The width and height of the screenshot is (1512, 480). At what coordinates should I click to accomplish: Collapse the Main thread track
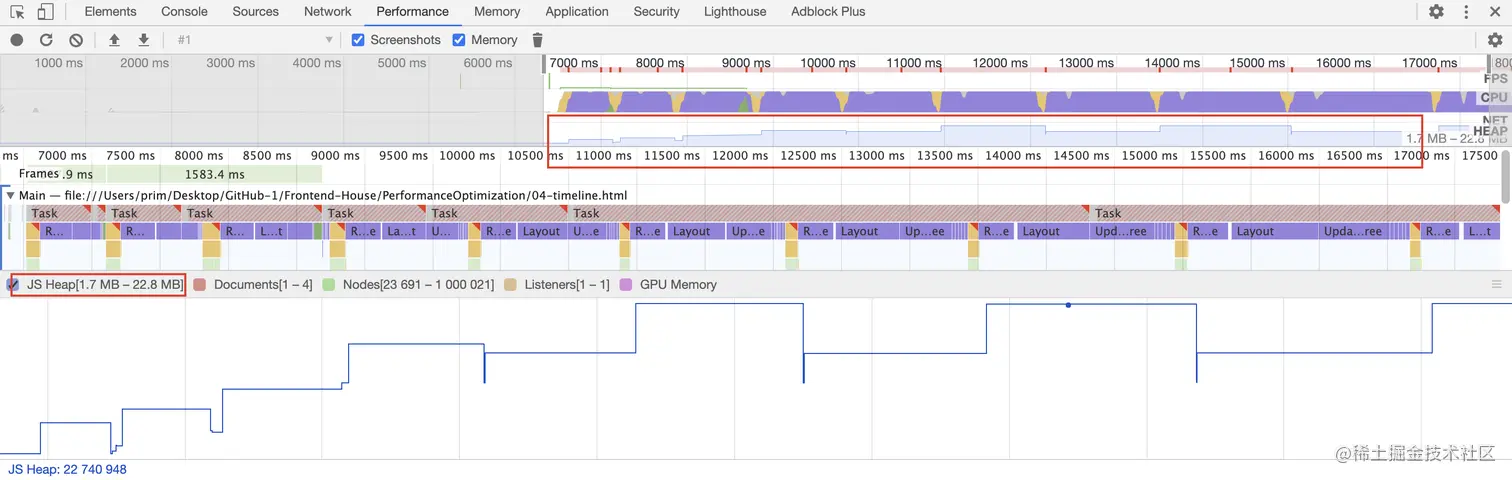point(11,195)
